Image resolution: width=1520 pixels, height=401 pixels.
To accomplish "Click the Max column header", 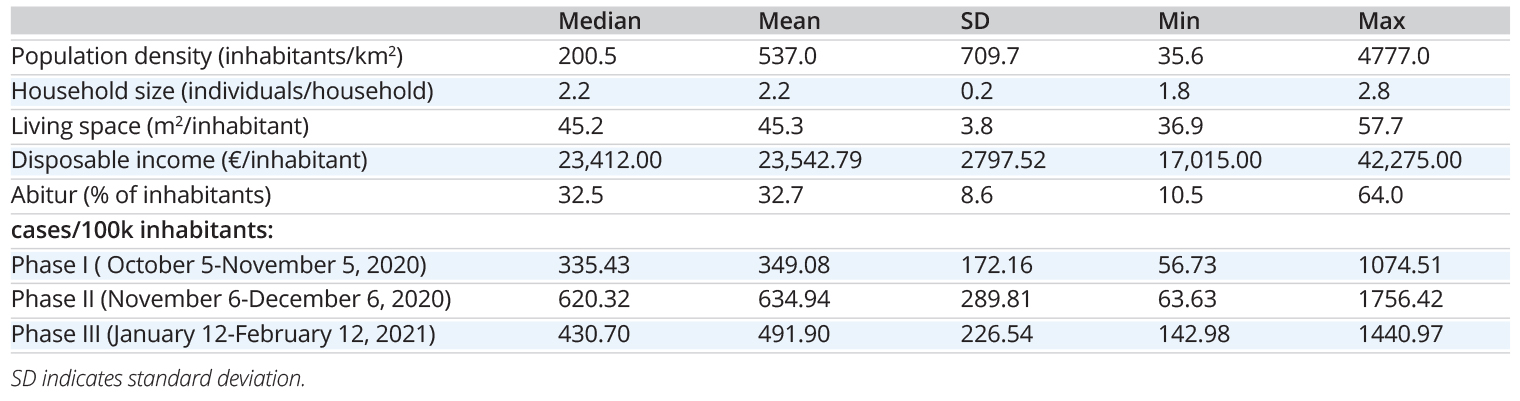I will coord(1380,21).
